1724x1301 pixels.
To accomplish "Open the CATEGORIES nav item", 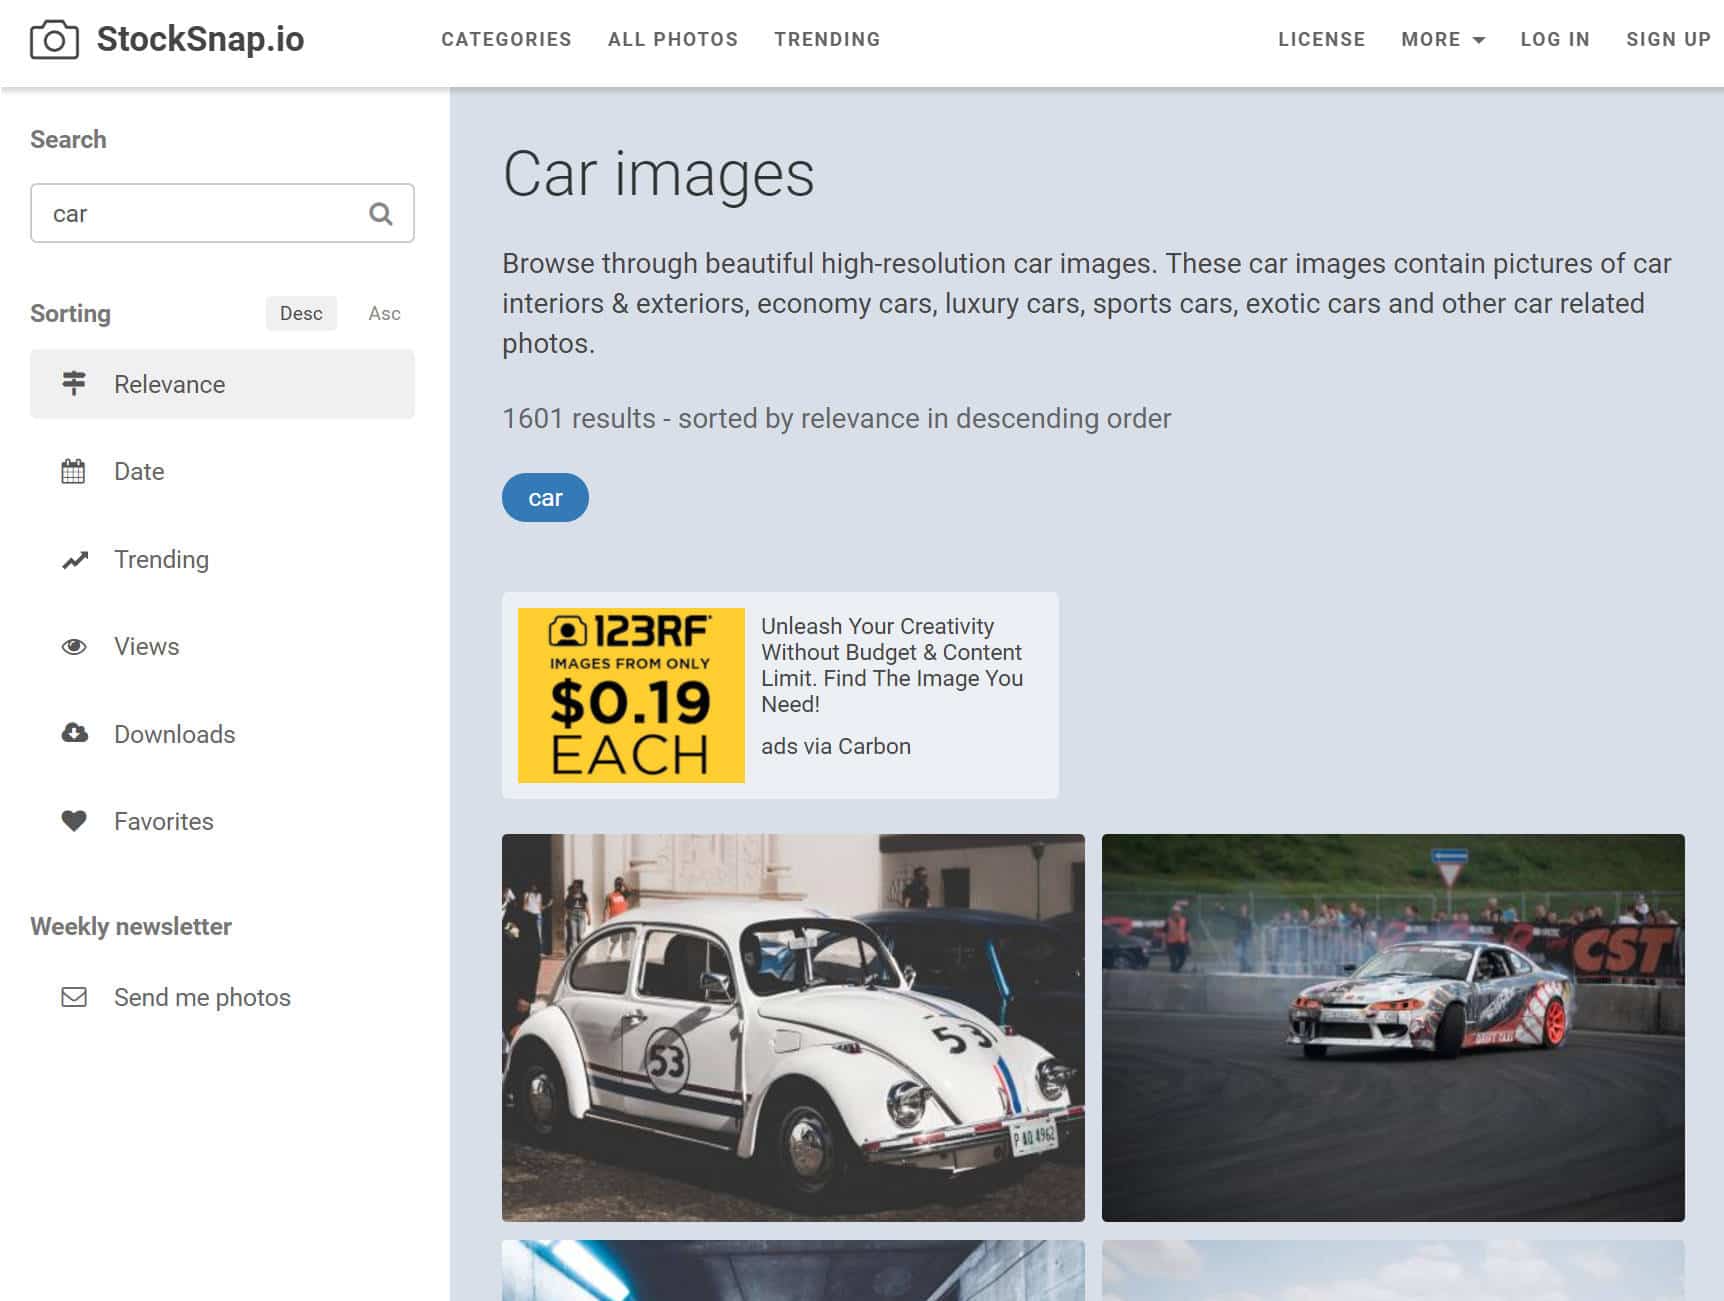I will 506,40.
